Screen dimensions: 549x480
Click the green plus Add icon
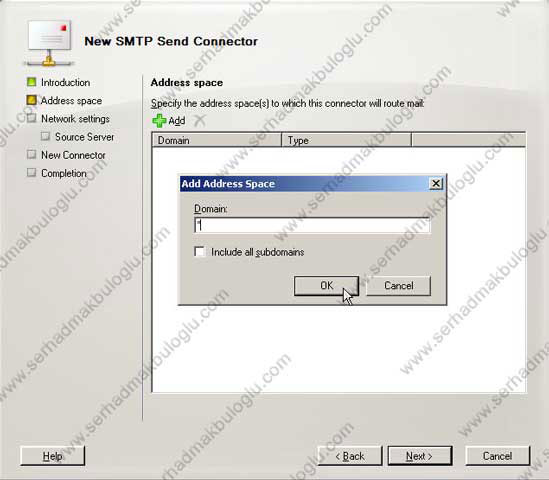tap(159, 121)
